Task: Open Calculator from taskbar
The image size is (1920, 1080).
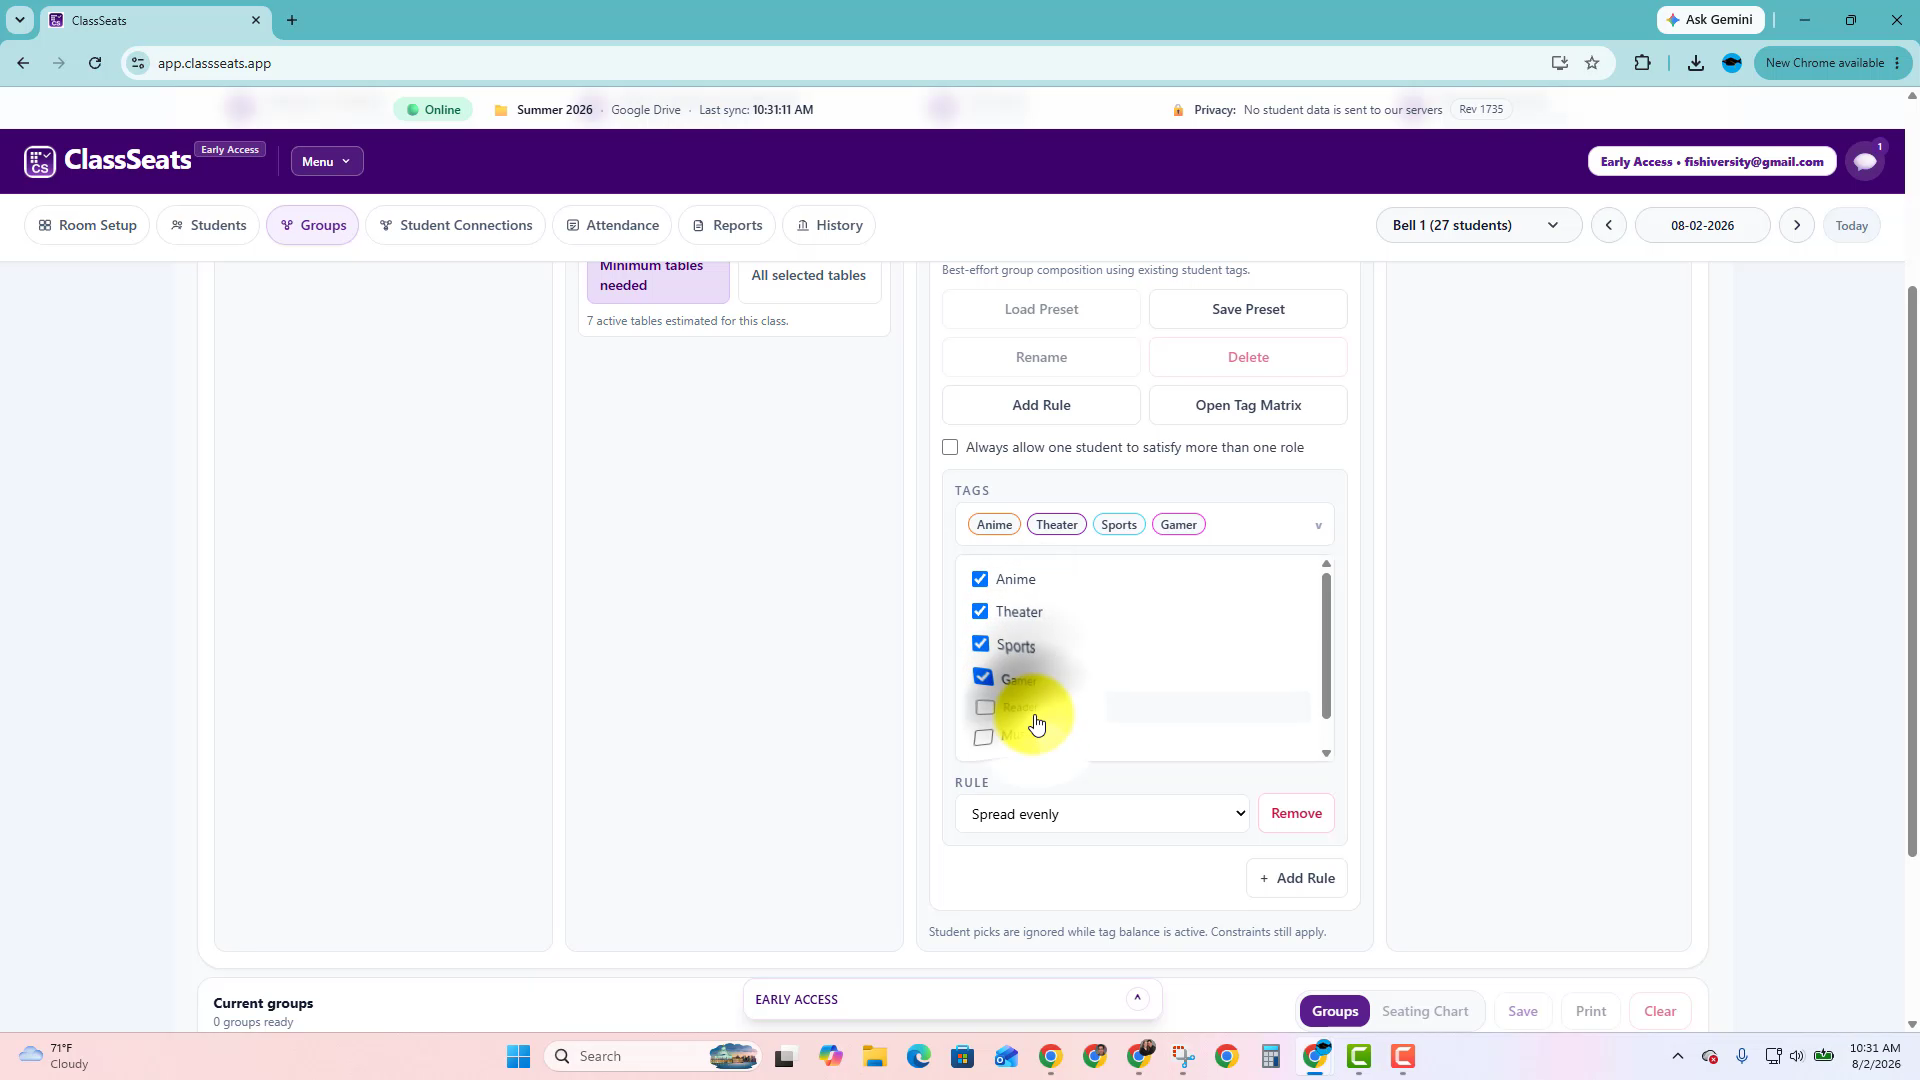Action: [x=1270, y=1056]
